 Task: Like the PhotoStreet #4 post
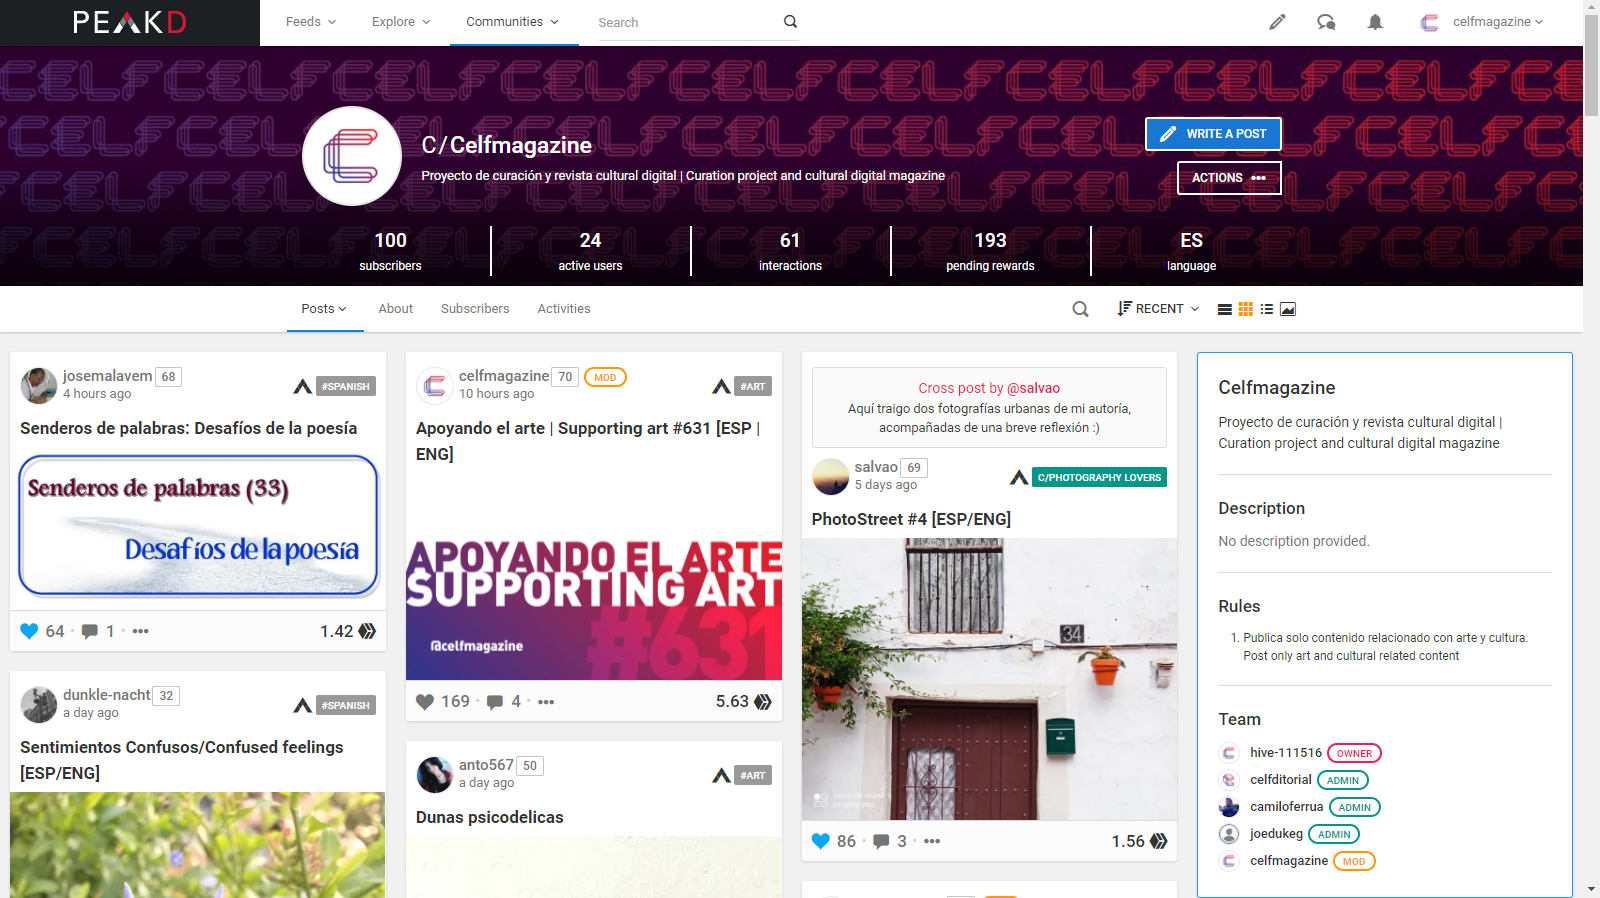coord(821,841)
